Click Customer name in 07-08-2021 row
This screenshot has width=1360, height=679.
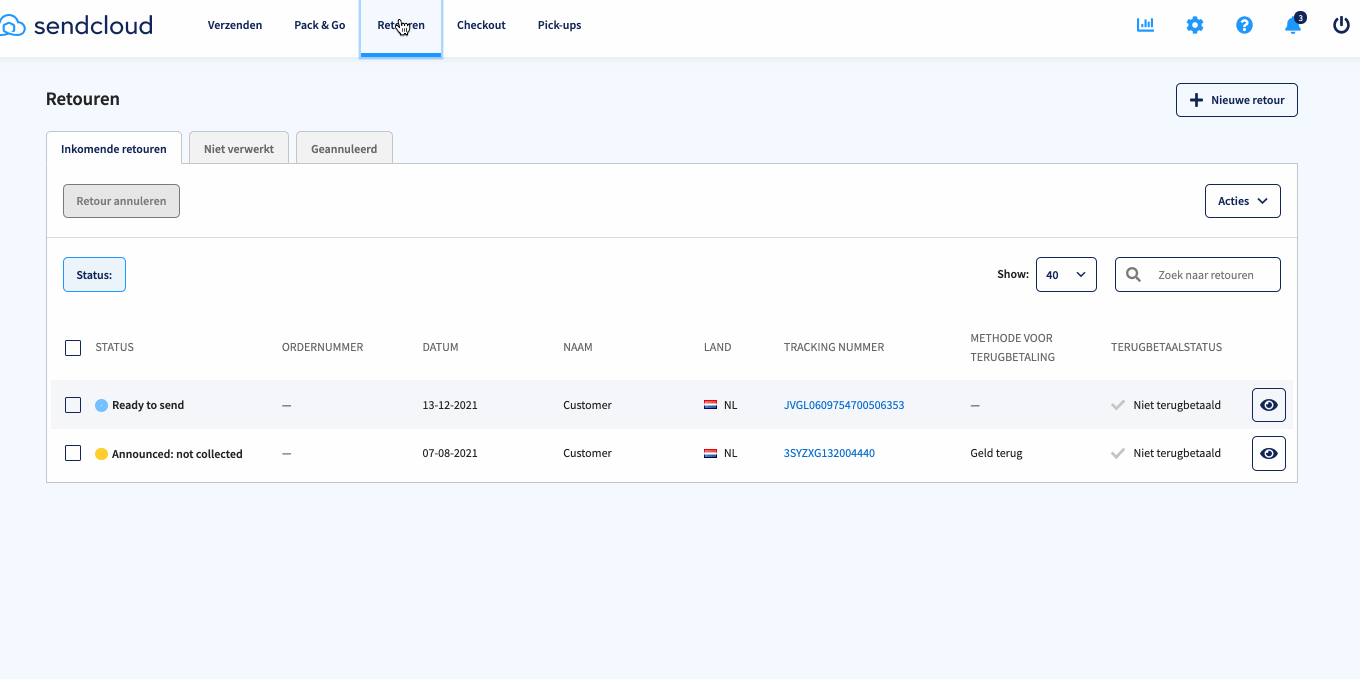(587, 453)
